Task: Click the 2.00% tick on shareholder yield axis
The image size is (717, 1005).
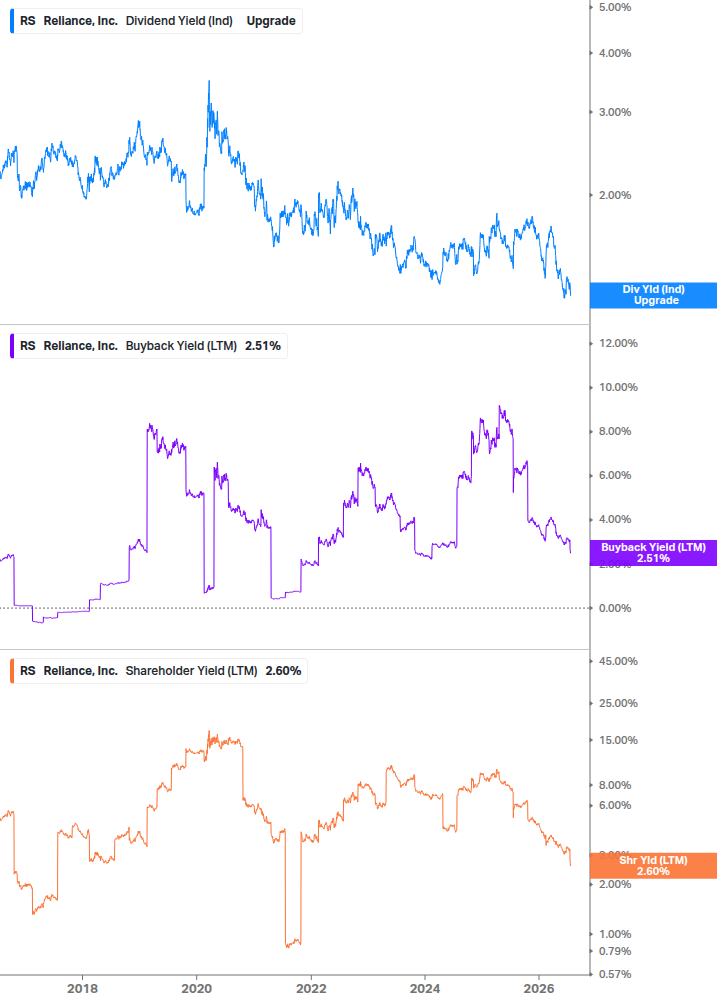Action: pos(614,885)
